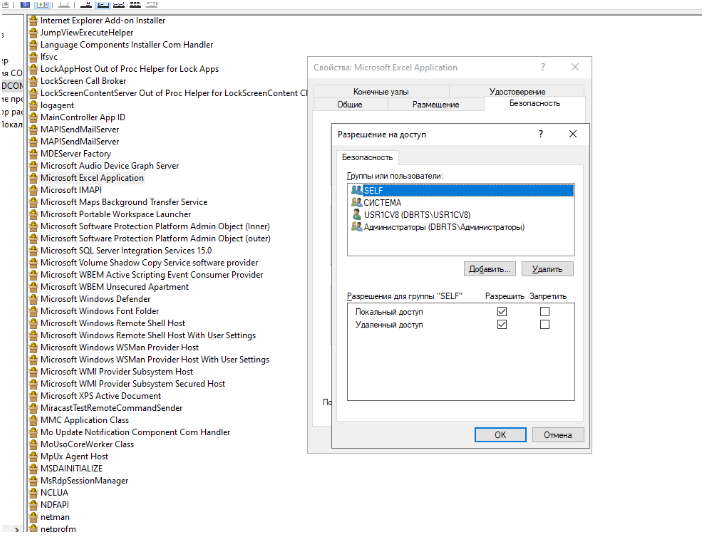712x538 pixels.
Task: Click the СИСТЕМА group icon
Action: (x=357, y=202)
